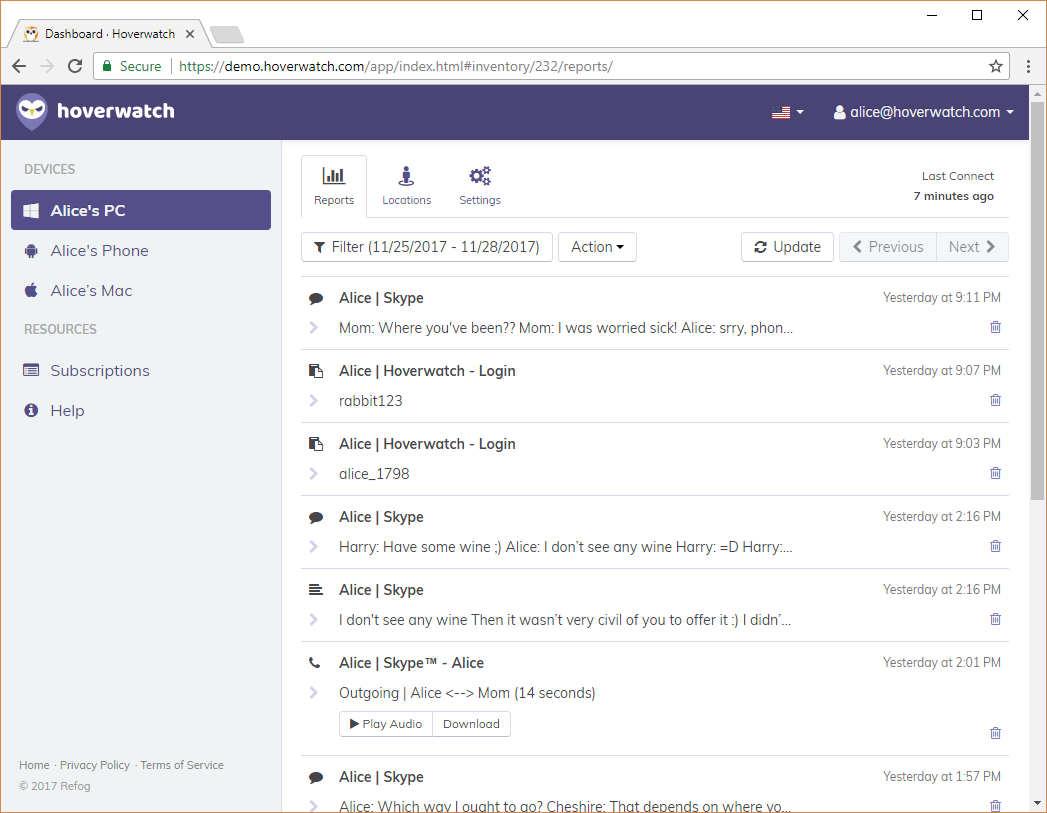
Task: Play Audio of the Skype call
Action: click(386, 724)
